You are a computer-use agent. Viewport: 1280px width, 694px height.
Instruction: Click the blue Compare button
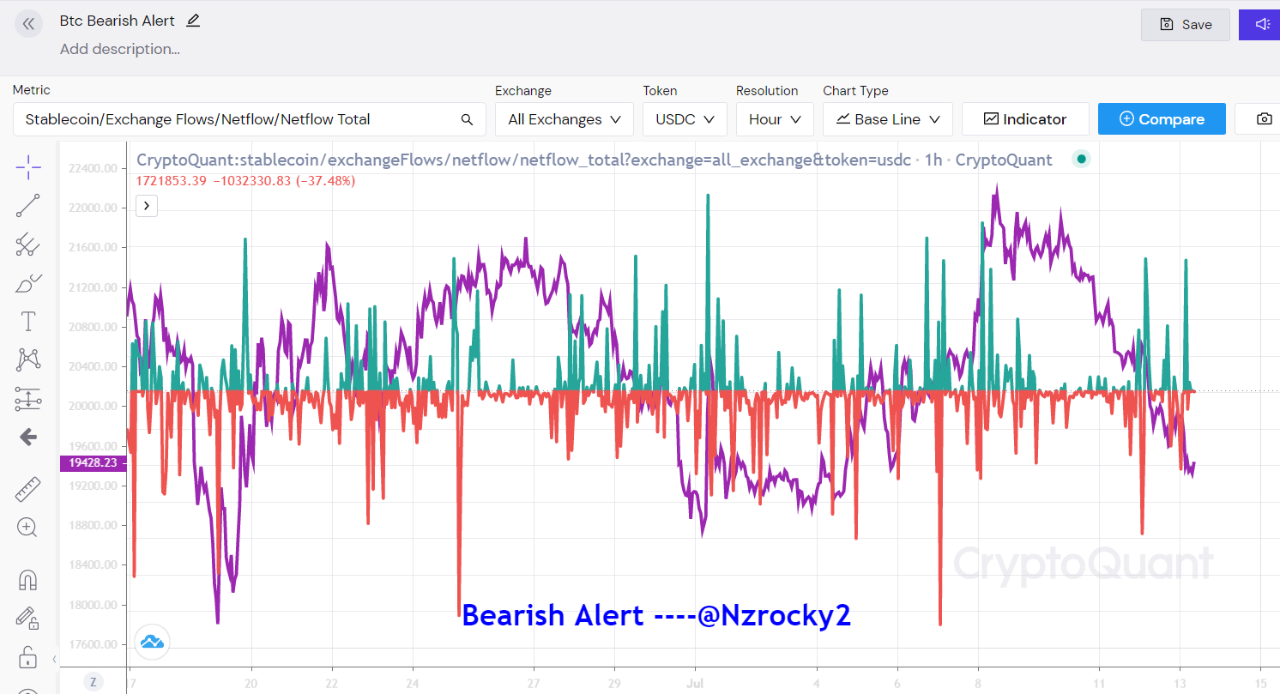(x=1162, y=119)
